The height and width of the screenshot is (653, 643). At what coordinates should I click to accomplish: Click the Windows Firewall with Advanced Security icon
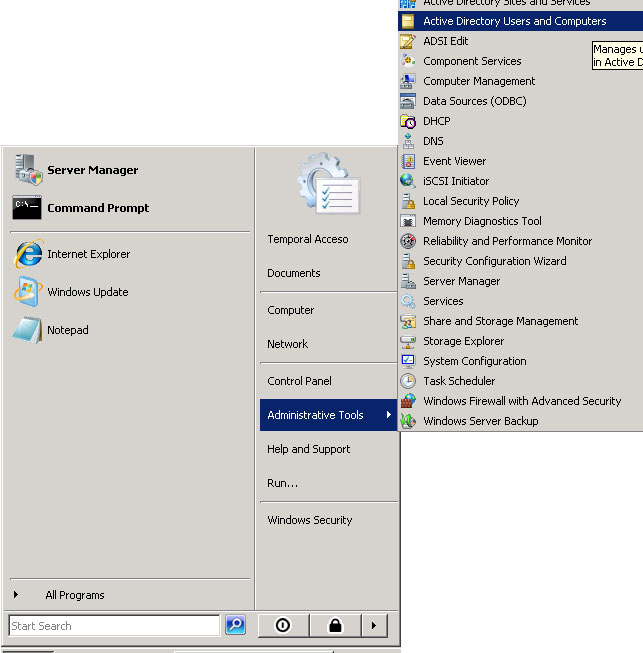point(408,401)
